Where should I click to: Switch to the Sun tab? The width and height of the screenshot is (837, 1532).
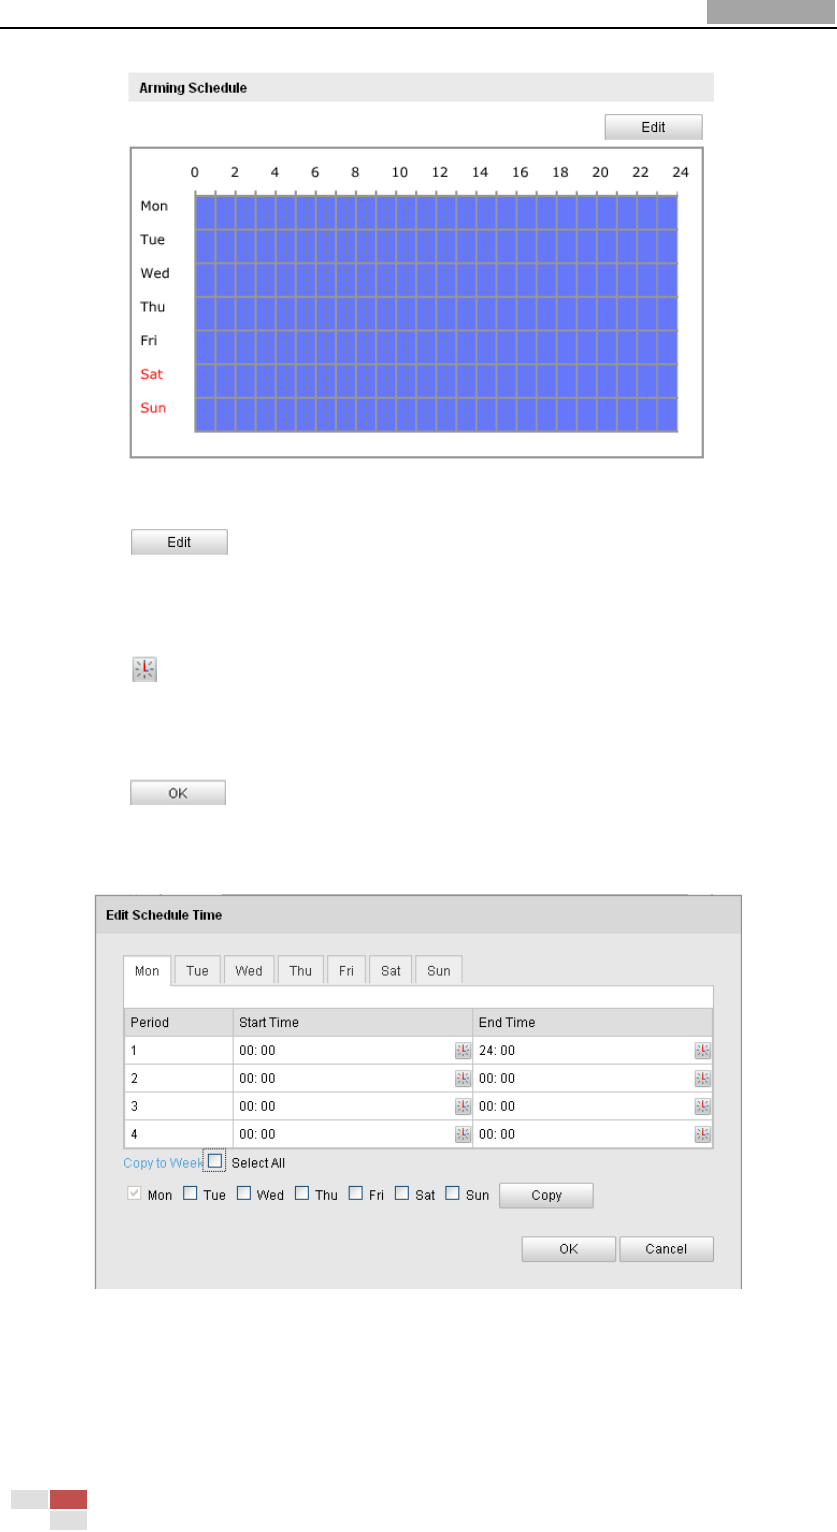click(x=439, y=971)
